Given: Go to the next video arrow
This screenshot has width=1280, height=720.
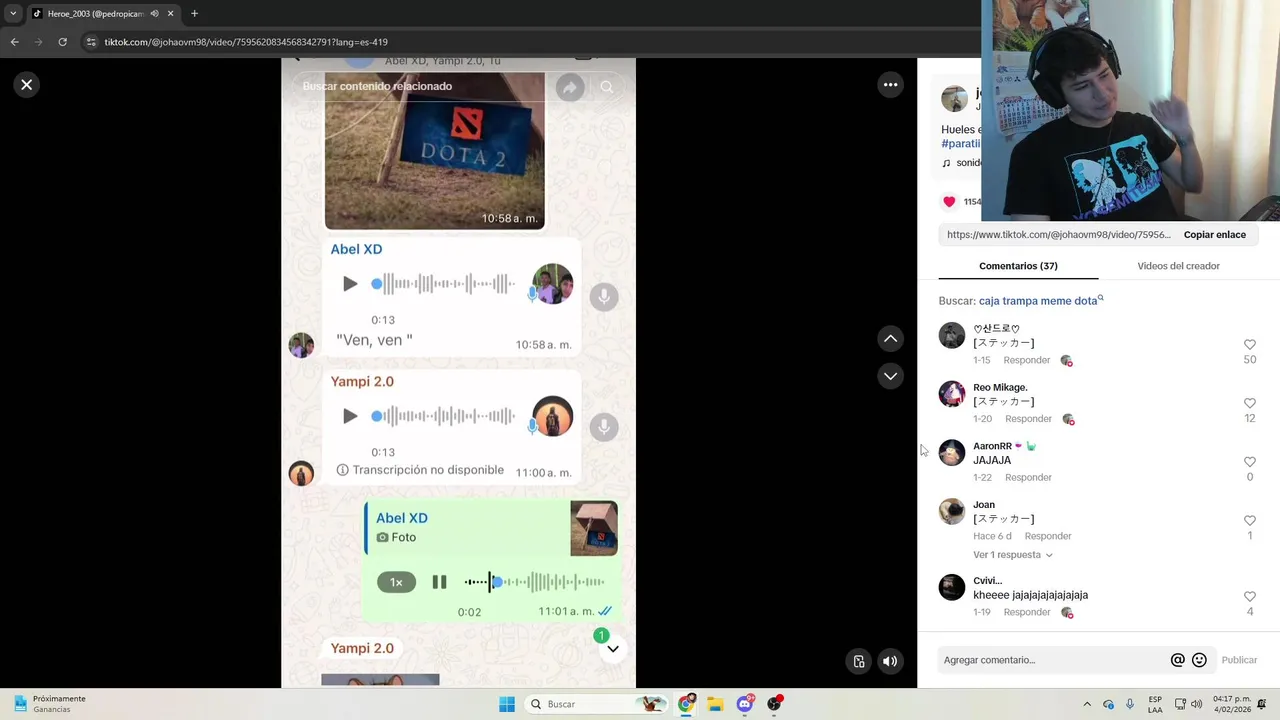Looking at the screenshot, I should tap(890, 376).
